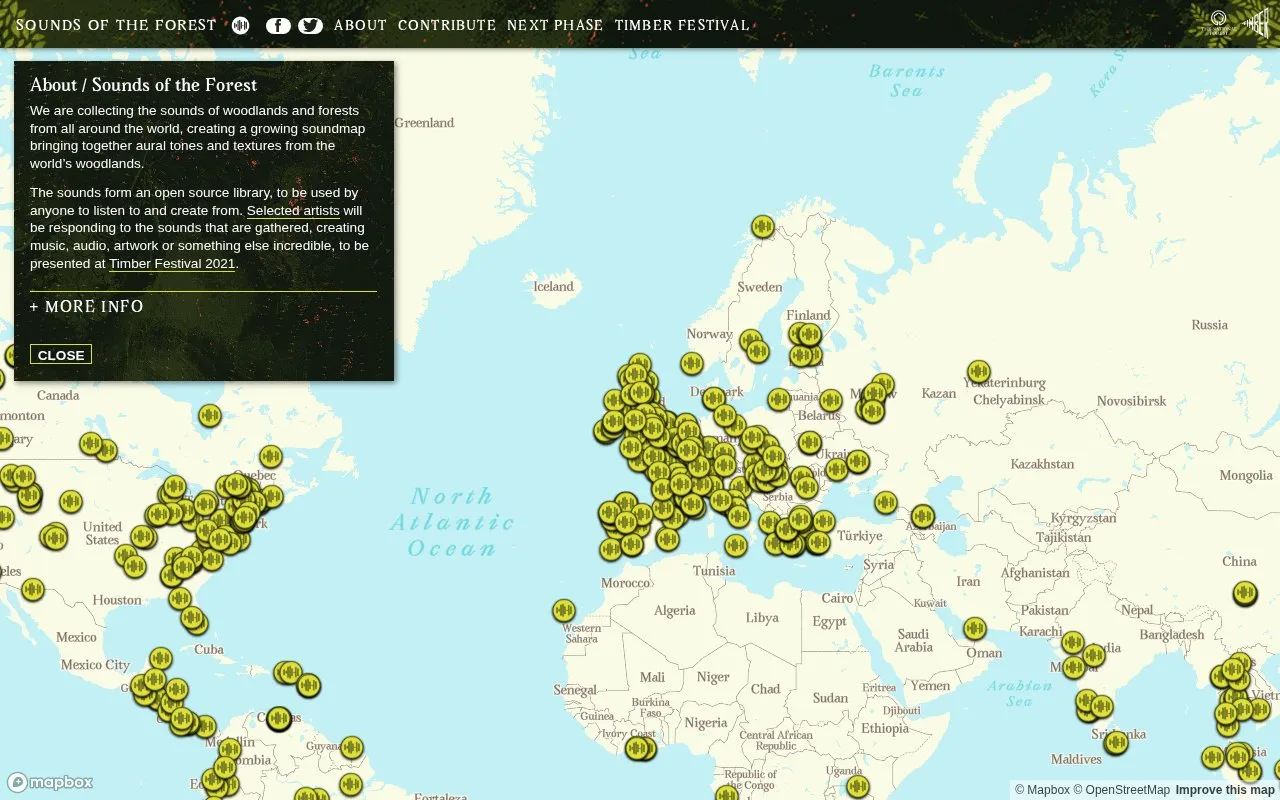Open the About menu item

point(360,25)
